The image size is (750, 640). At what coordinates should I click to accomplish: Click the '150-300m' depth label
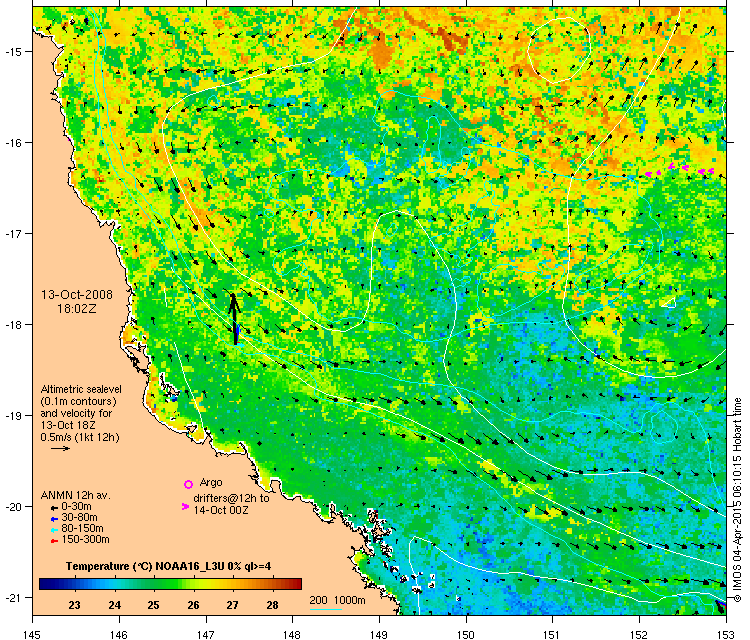85,540
